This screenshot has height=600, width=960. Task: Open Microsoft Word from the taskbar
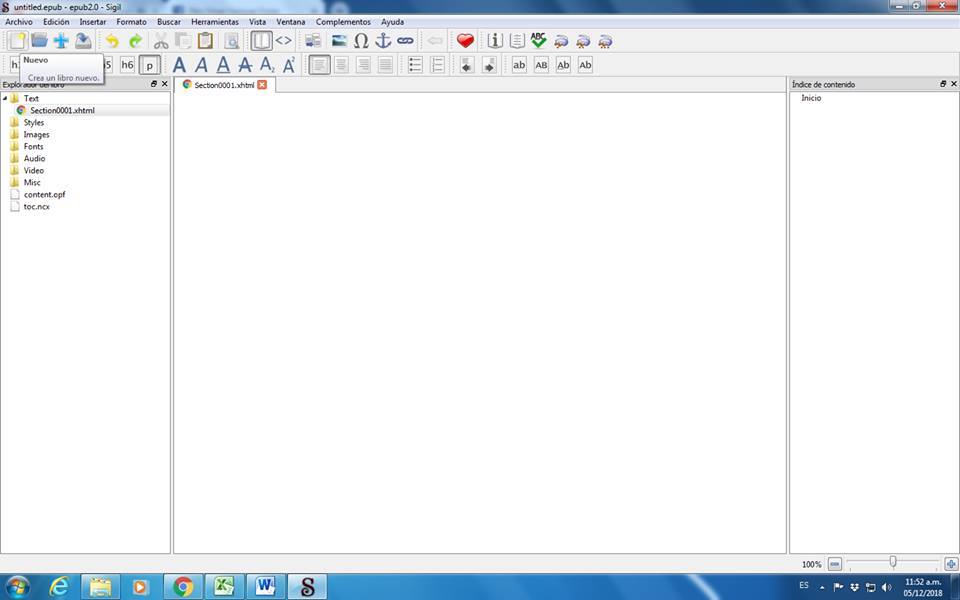(x=265, y=586)
